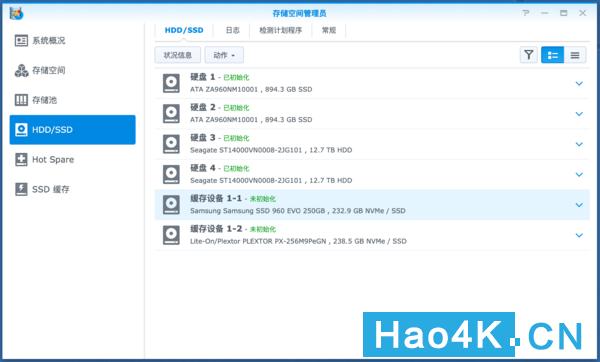
Task: Expand 缓存设备 1-2 details chevron
Action: point(579,235)
